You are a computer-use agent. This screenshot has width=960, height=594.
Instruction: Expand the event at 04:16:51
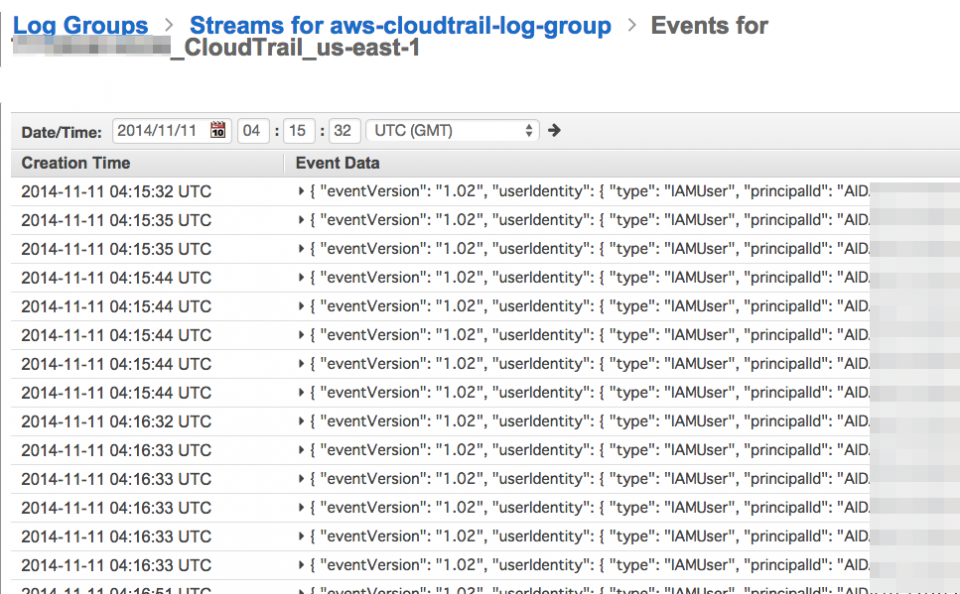(301, 589)
